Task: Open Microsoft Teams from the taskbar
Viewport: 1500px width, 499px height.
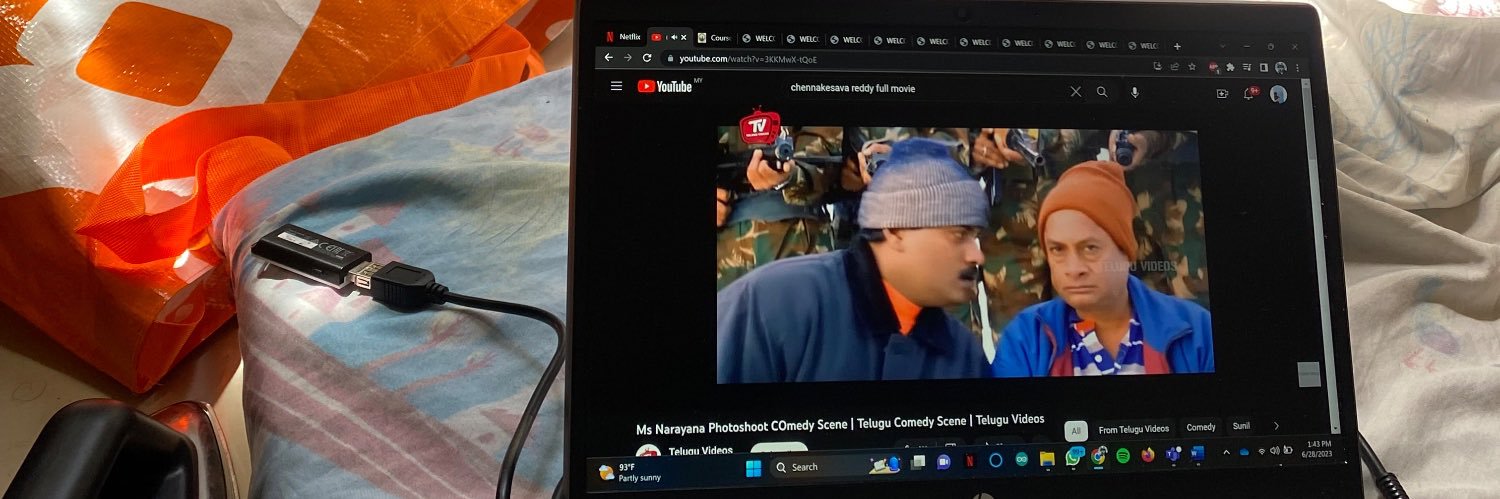Action: pos(1173,454)
